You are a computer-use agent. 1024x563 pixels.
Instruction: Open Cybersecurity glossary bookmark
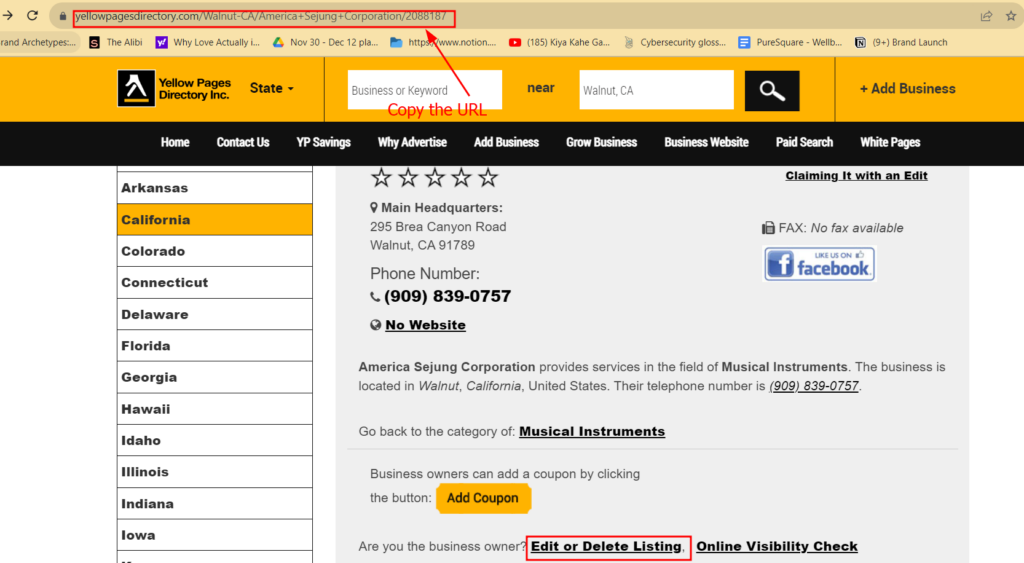coord(675,42)
